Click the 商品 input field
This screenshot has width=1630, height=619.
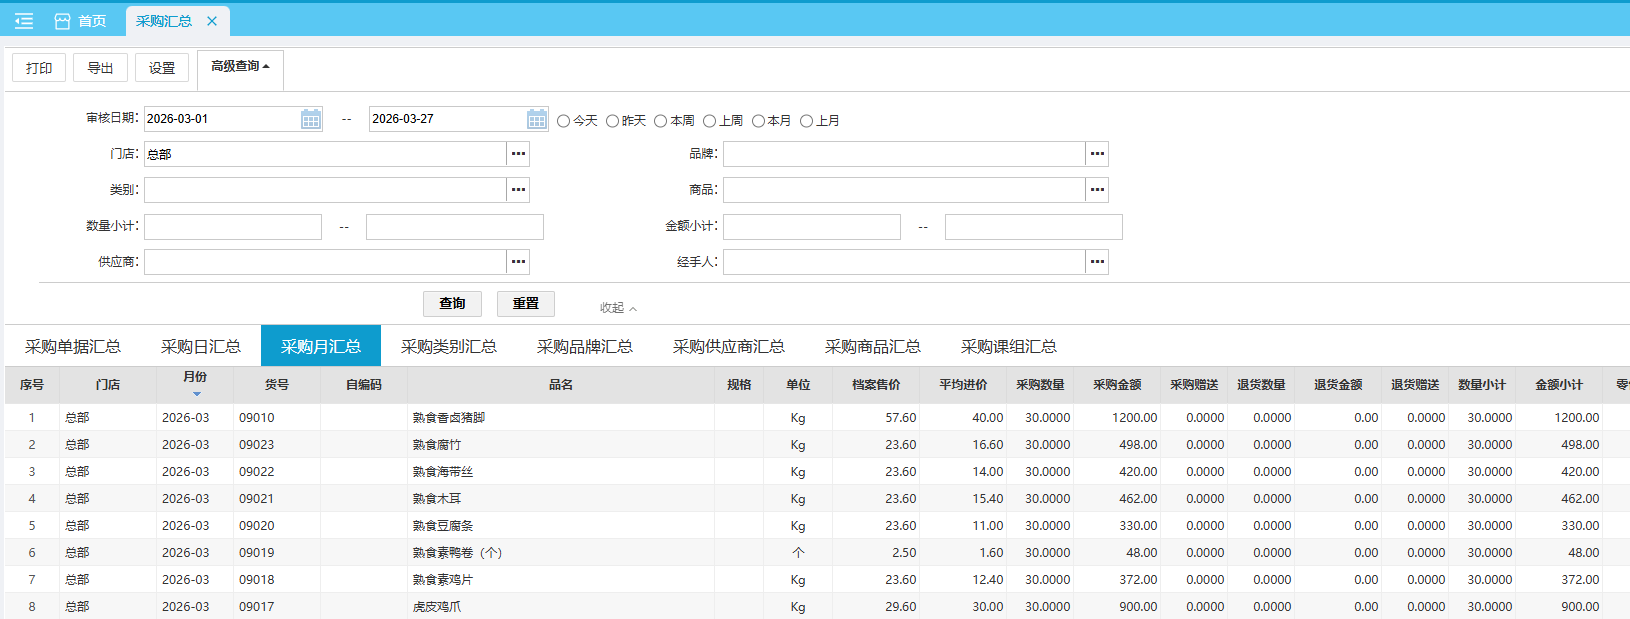(904, 190)
